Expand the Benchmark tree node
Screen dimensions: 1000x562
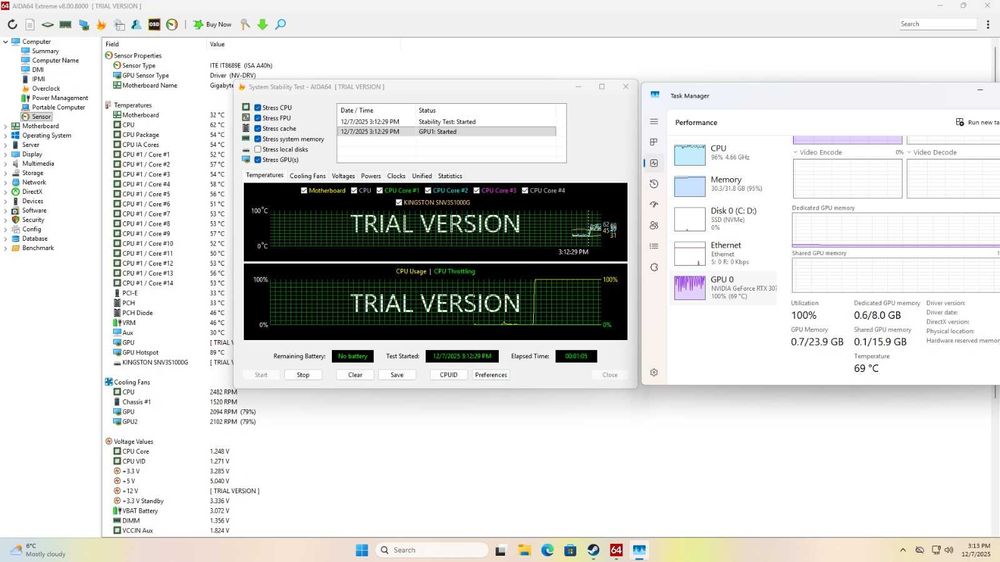[6, 248]
